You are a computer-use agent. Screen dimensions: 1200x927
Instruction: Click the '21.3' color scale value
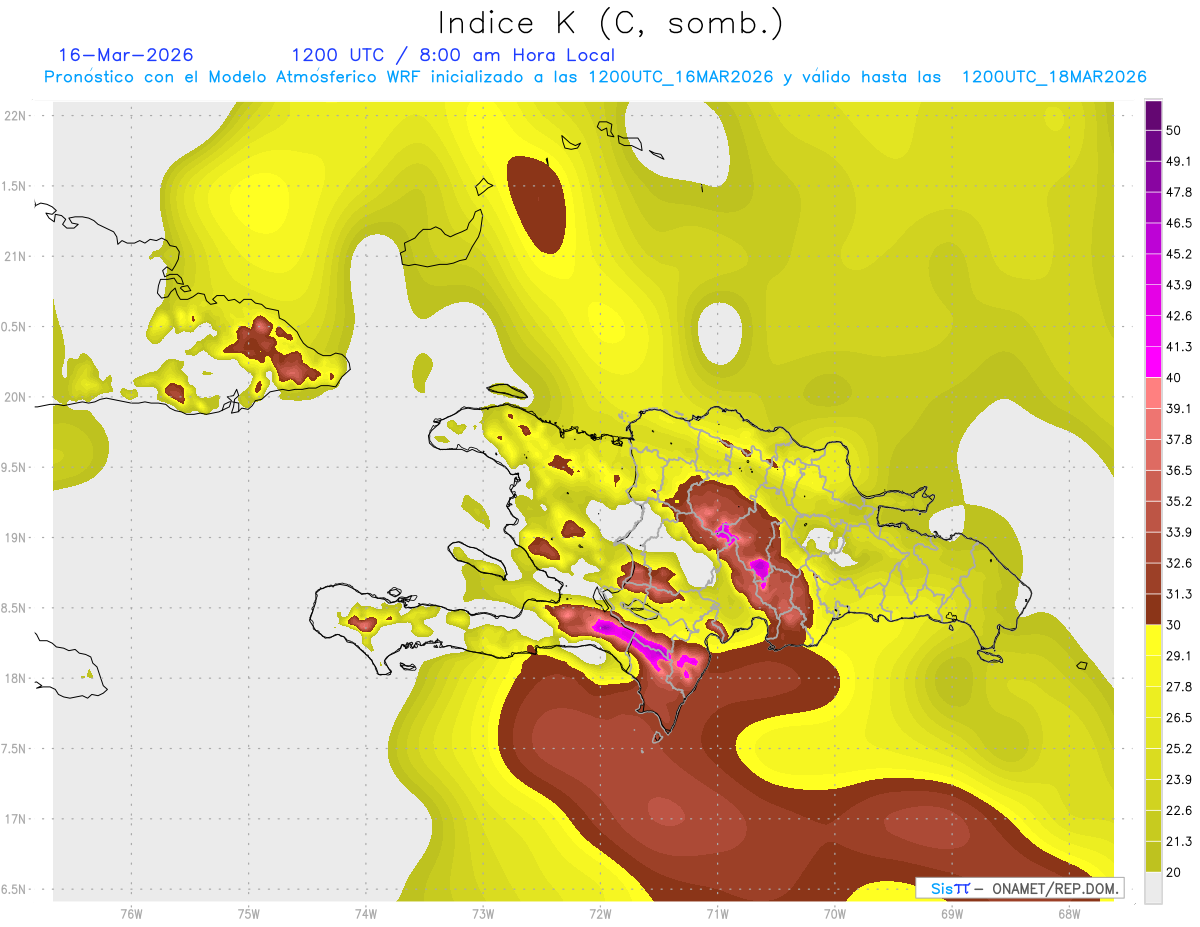click(x=1179, y=841)
